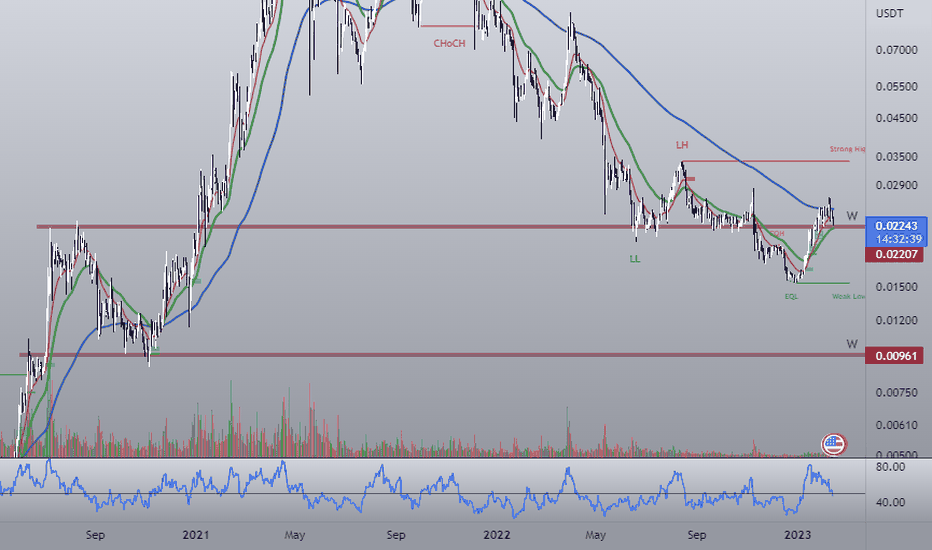This screenshot has height=550, width=932.
Task: Click the red 0.00961 price level tag
Action: (894, 356)
